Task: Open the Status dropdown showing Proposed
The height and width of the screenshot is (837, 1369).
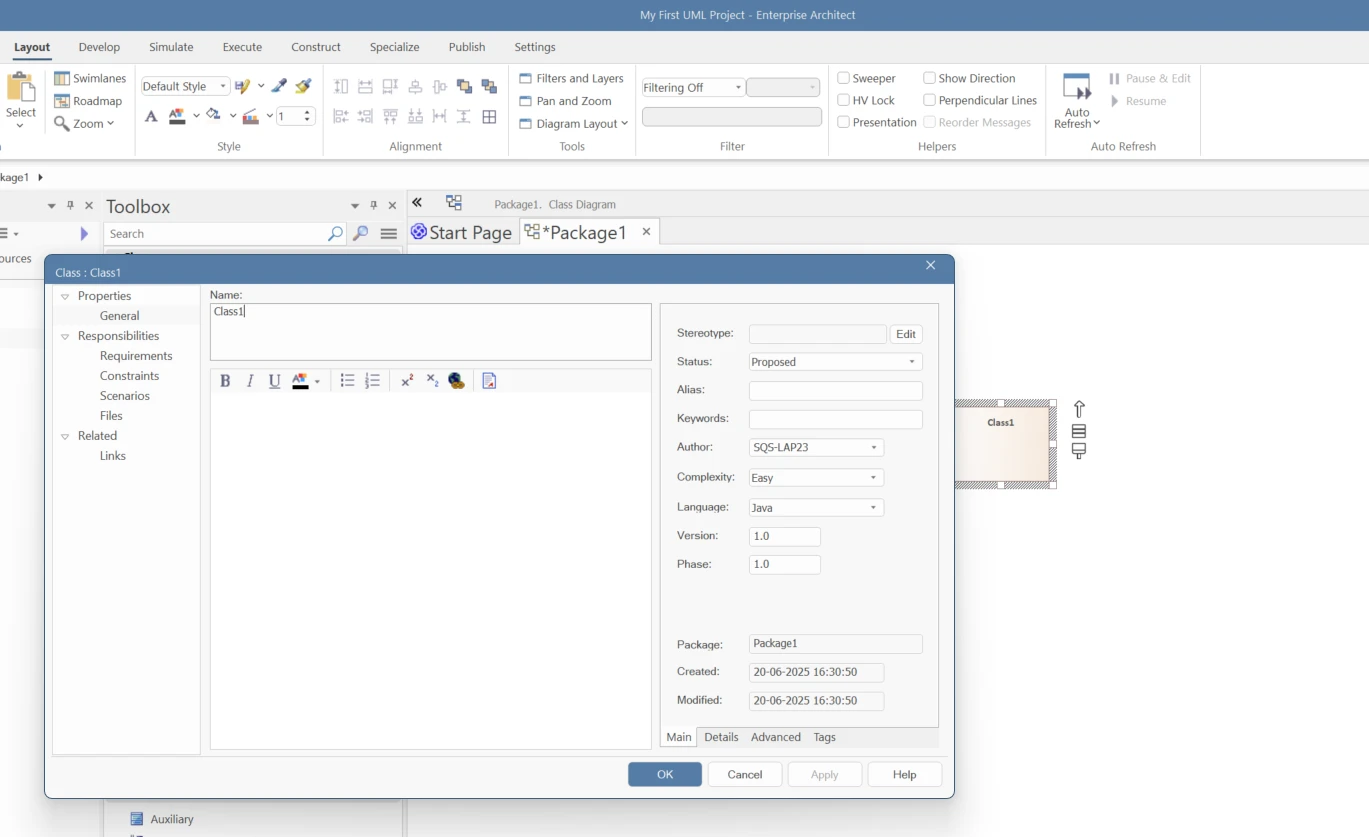Action: tap(835, 362)
